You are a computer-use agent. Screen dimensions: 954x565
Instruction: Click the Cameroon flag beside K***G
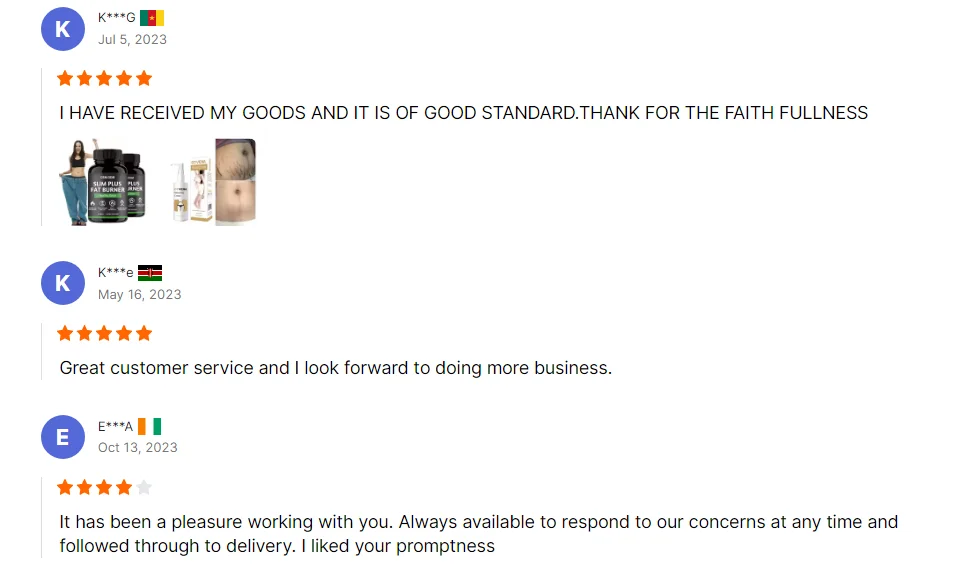click(152, 18)
